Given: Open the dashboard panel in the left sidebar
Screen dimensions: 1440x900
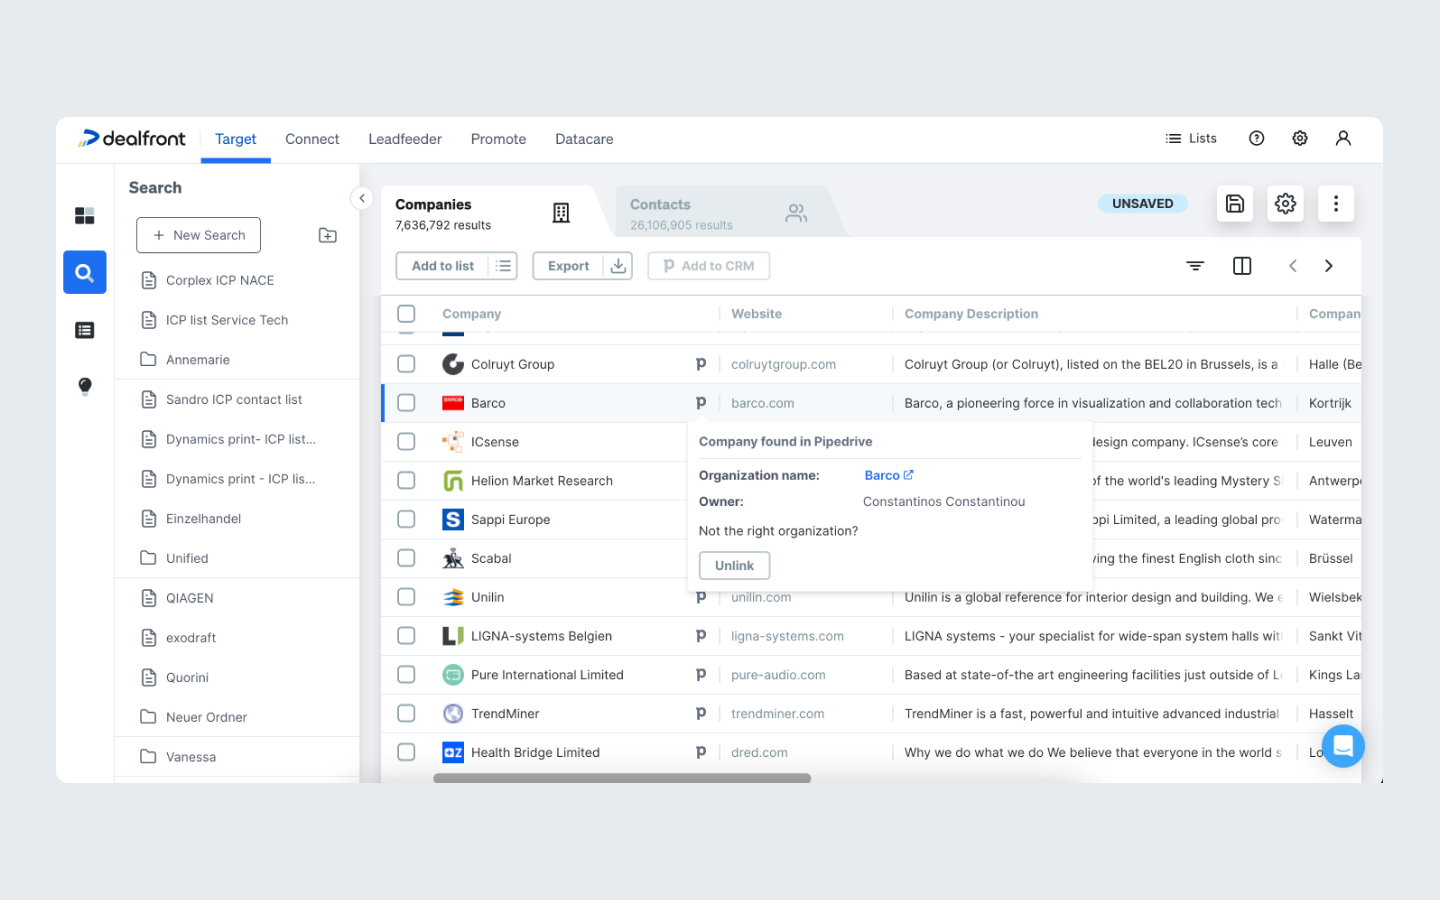Looking at the screenshot, I should [x=84, y=215].
